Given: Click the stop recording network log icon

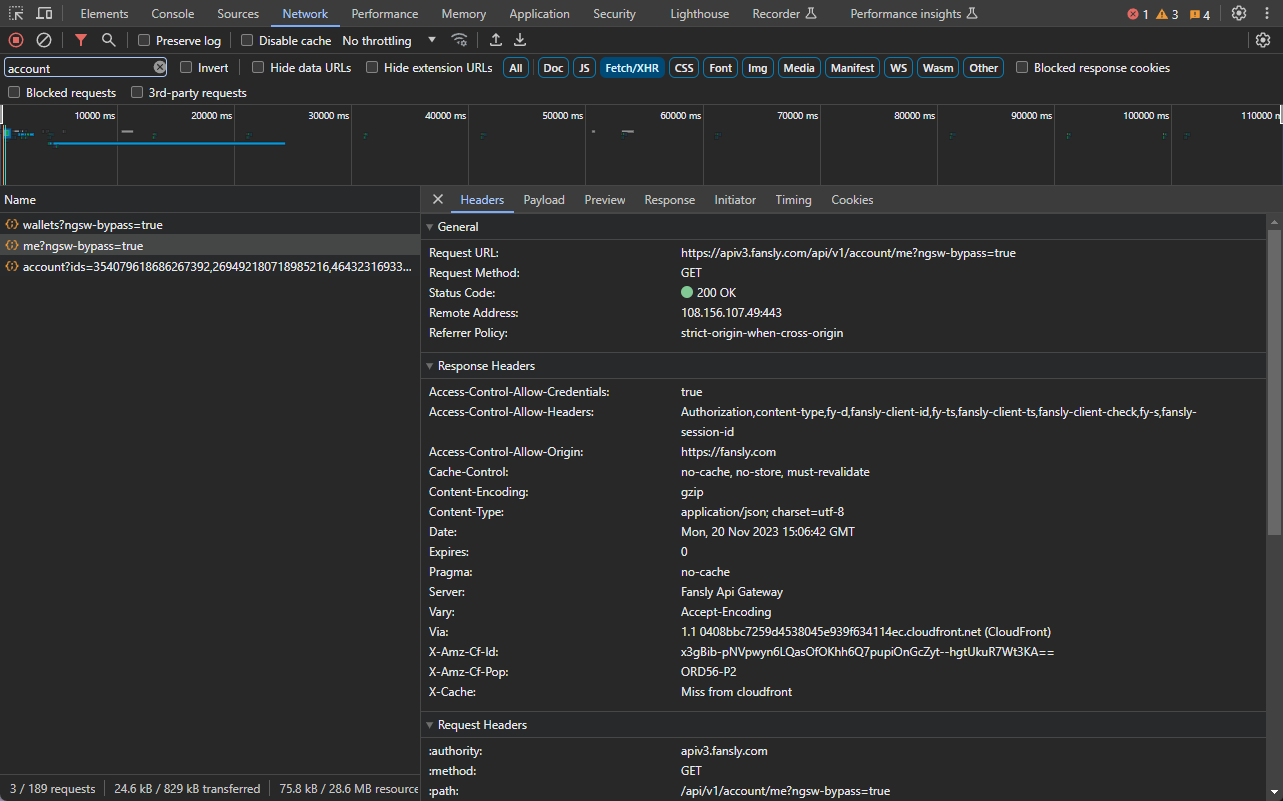Looking at the screenshot, I should click(16, 40).
